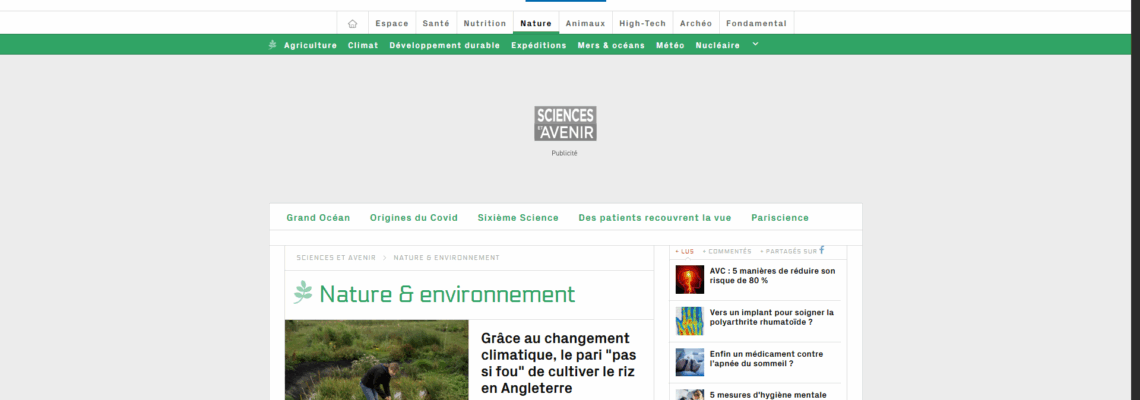This screenshot has width=1140, height=400.
Task: Open the sleep apnea article thumbnail
Action: [x=689, y=362]
